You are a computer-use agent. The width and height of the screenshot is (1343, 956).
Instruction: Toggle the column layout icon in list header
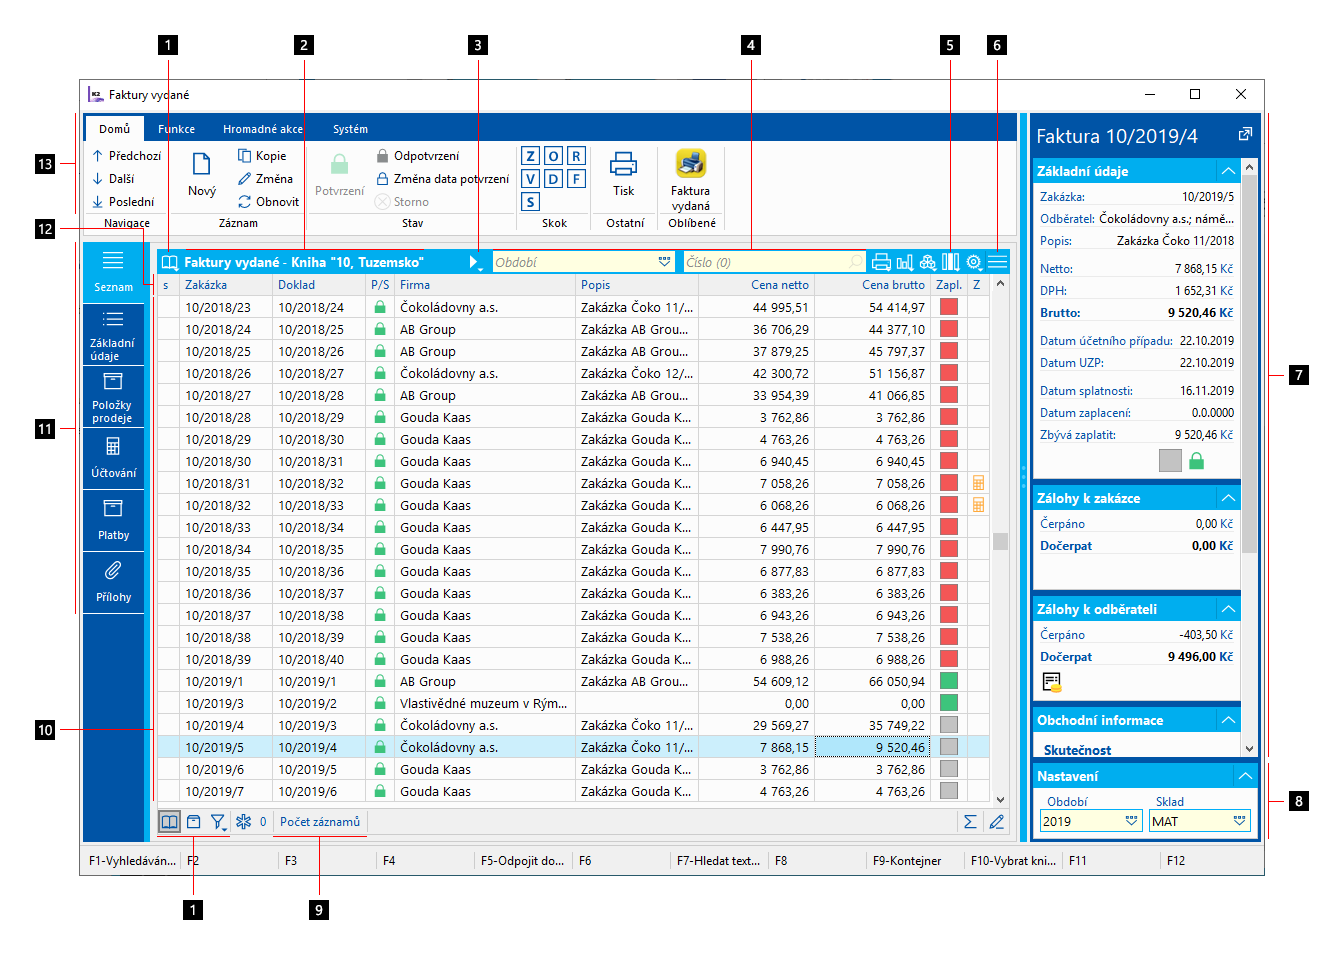coord(950,262)
